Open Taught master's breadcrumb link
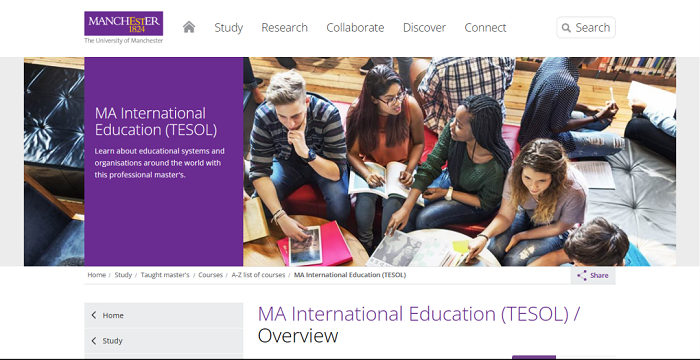The width and height of the screenshot is (700, 360). click(165, 275)
